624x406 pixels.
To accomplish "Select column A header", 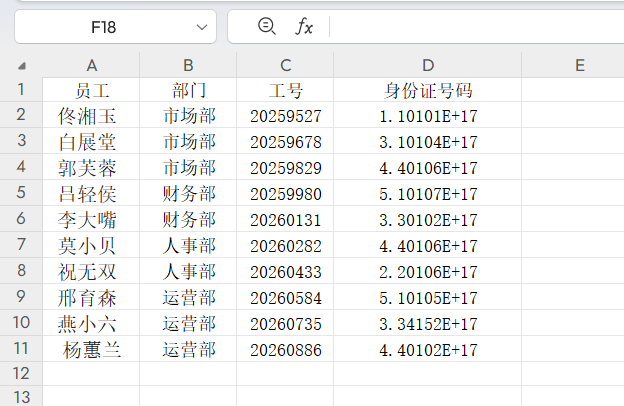I will click(x=91, y=65).
